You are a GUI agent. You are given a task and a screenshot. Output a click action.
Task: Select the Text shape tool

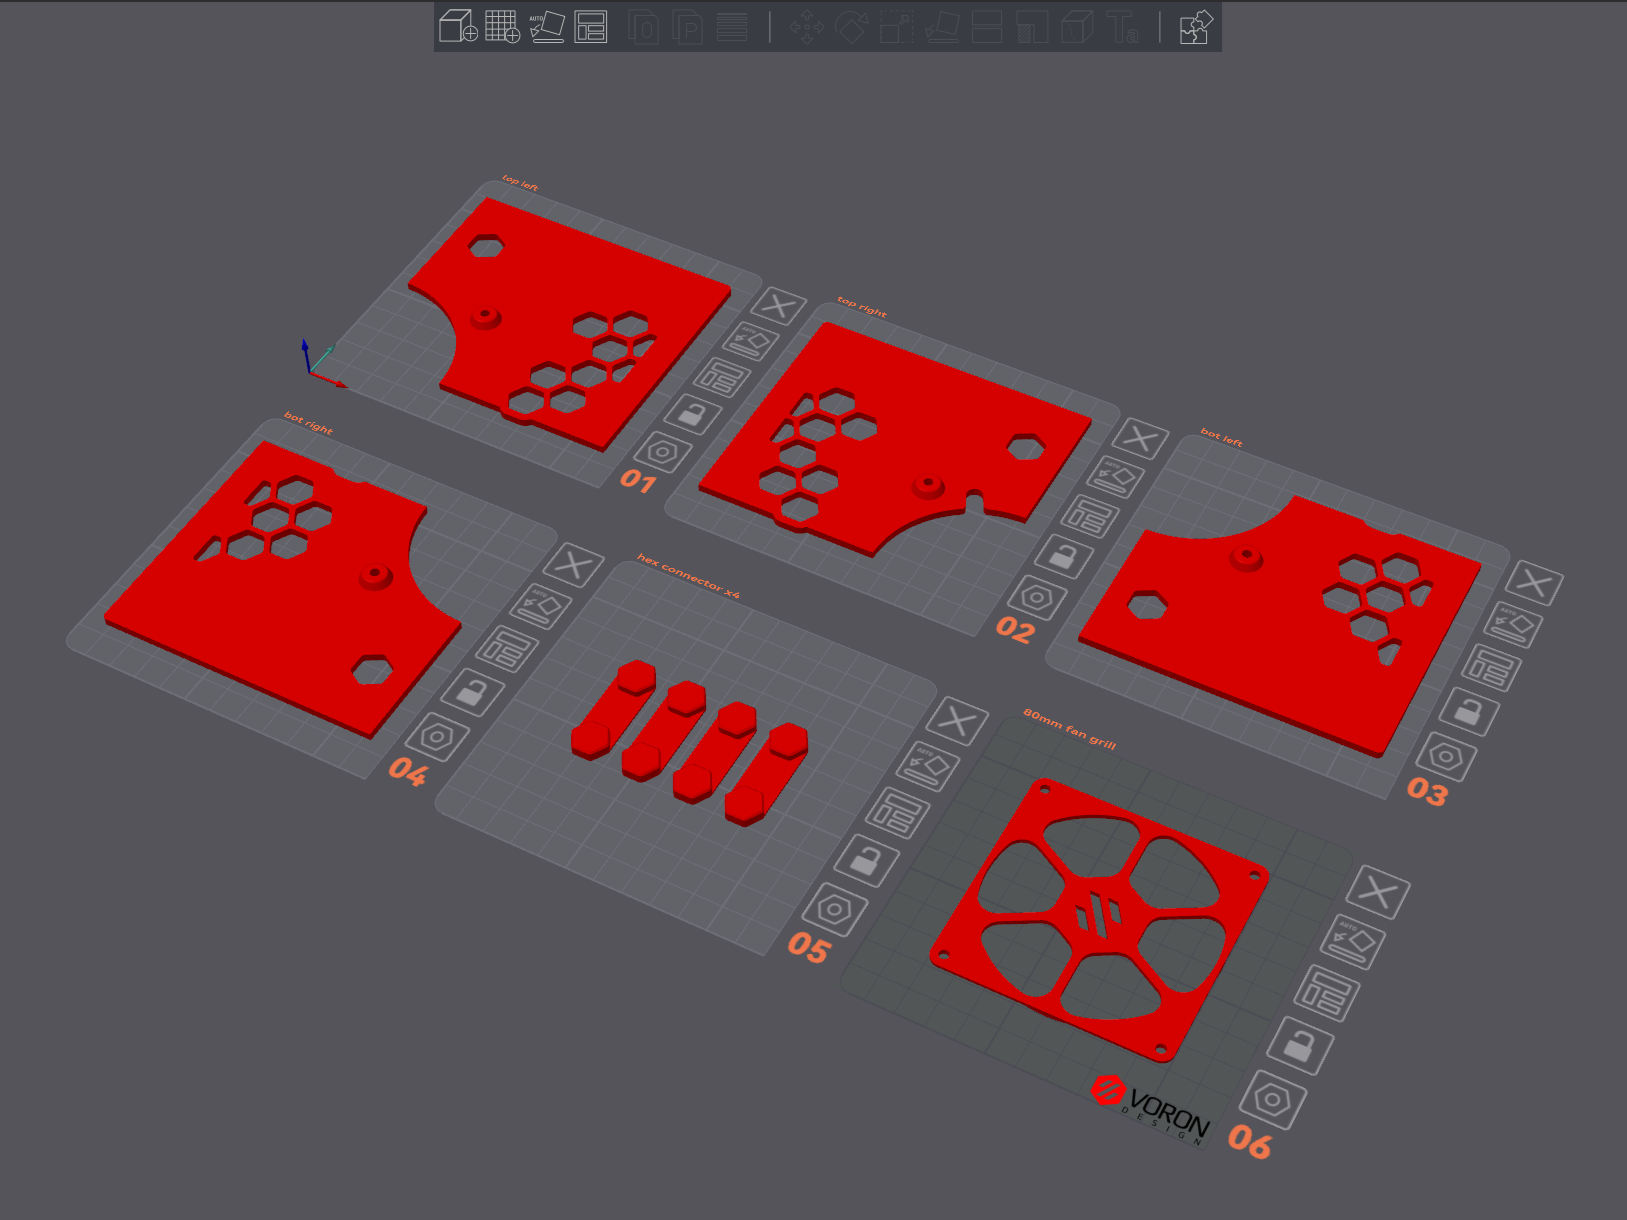pos(1122,27)
